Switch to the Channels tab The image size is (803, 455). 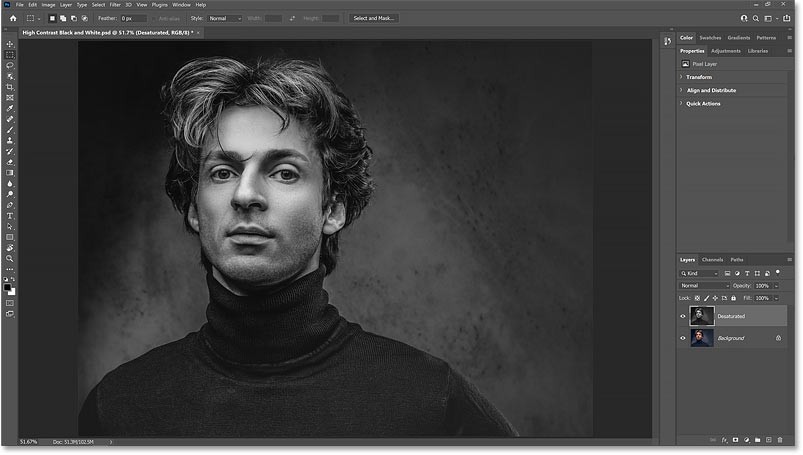[712, 259]
